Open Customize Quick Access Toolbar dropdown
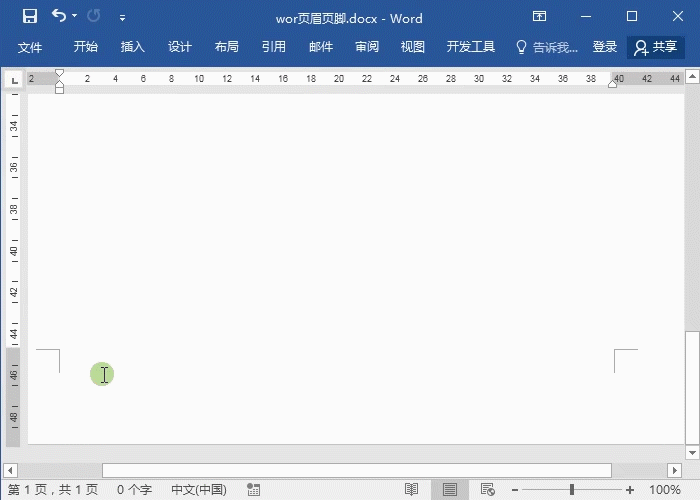Viewport: 700px width, 500px height. click(122, 18)
